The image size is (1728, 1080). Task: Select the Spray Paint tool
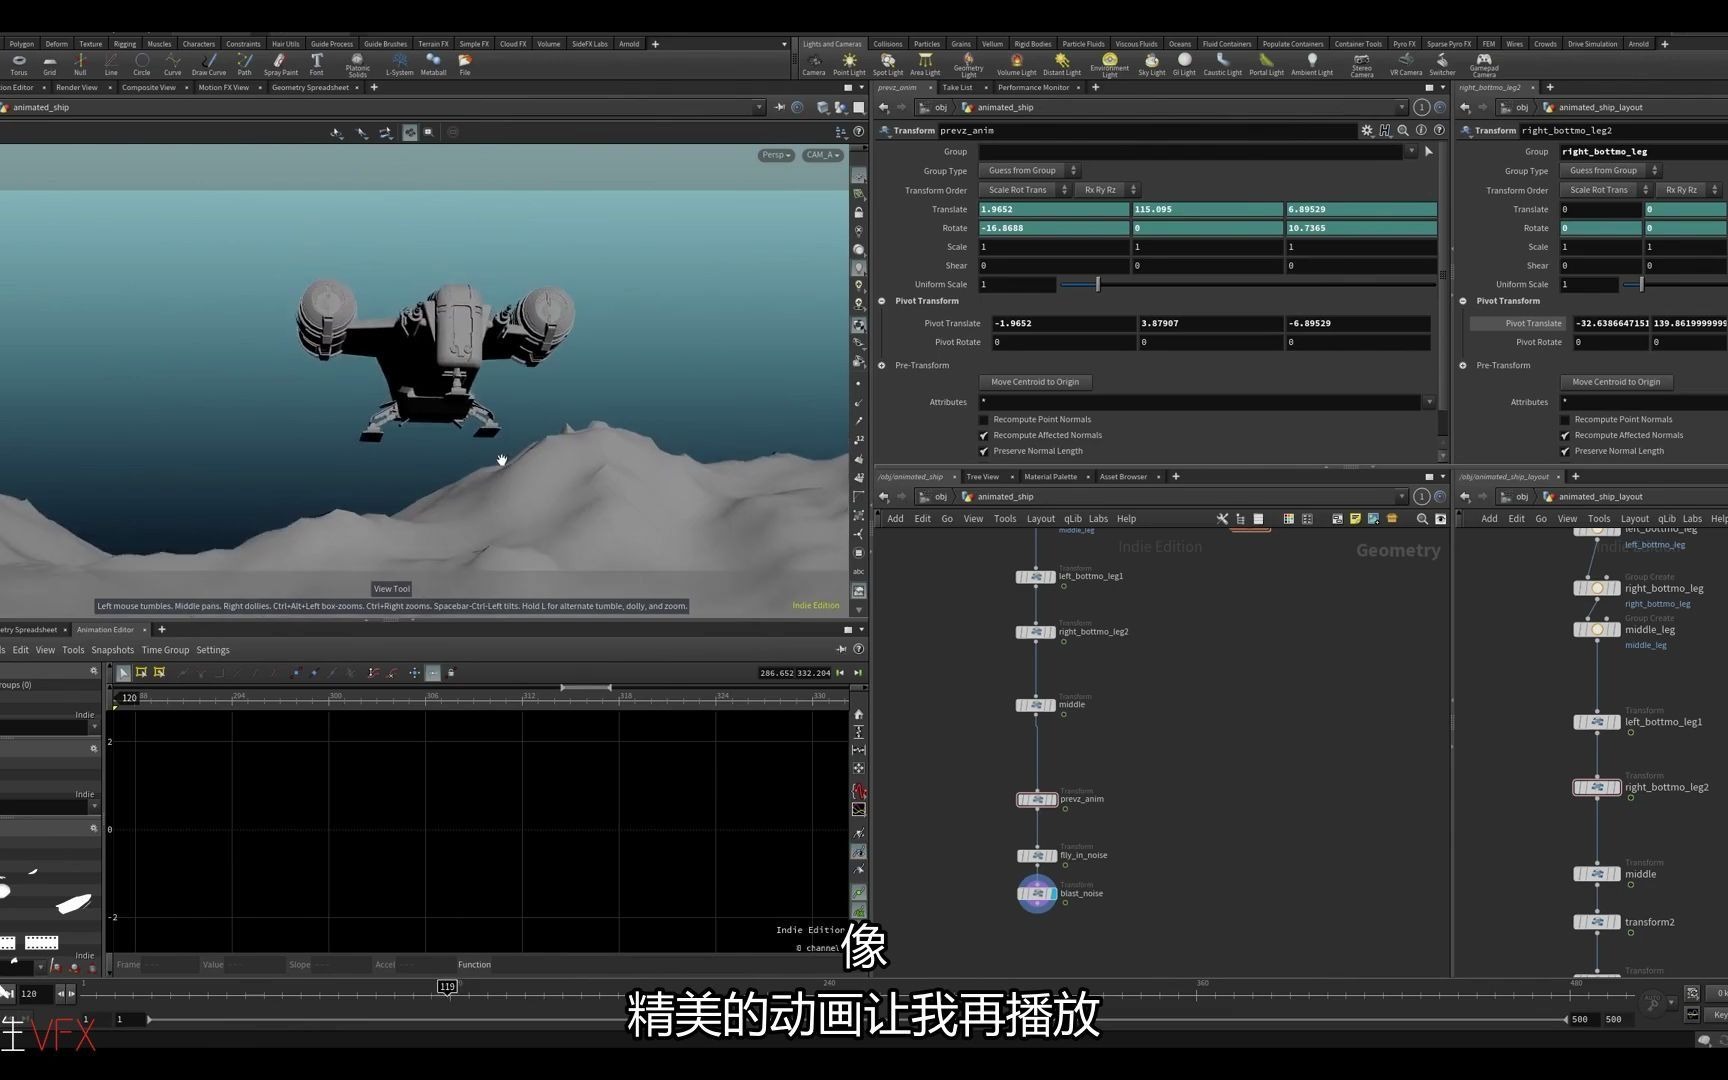click(281, 64)
